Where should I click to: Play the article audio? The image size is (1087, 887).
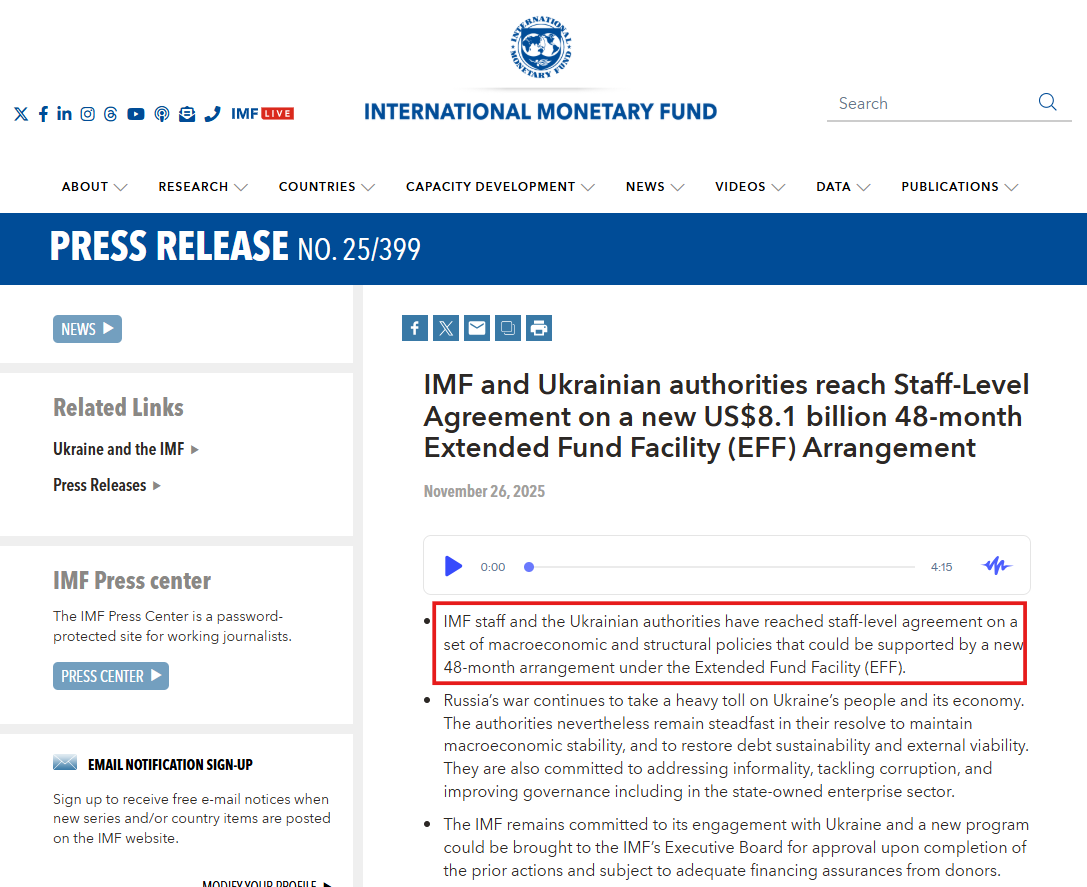click(453, 566)
